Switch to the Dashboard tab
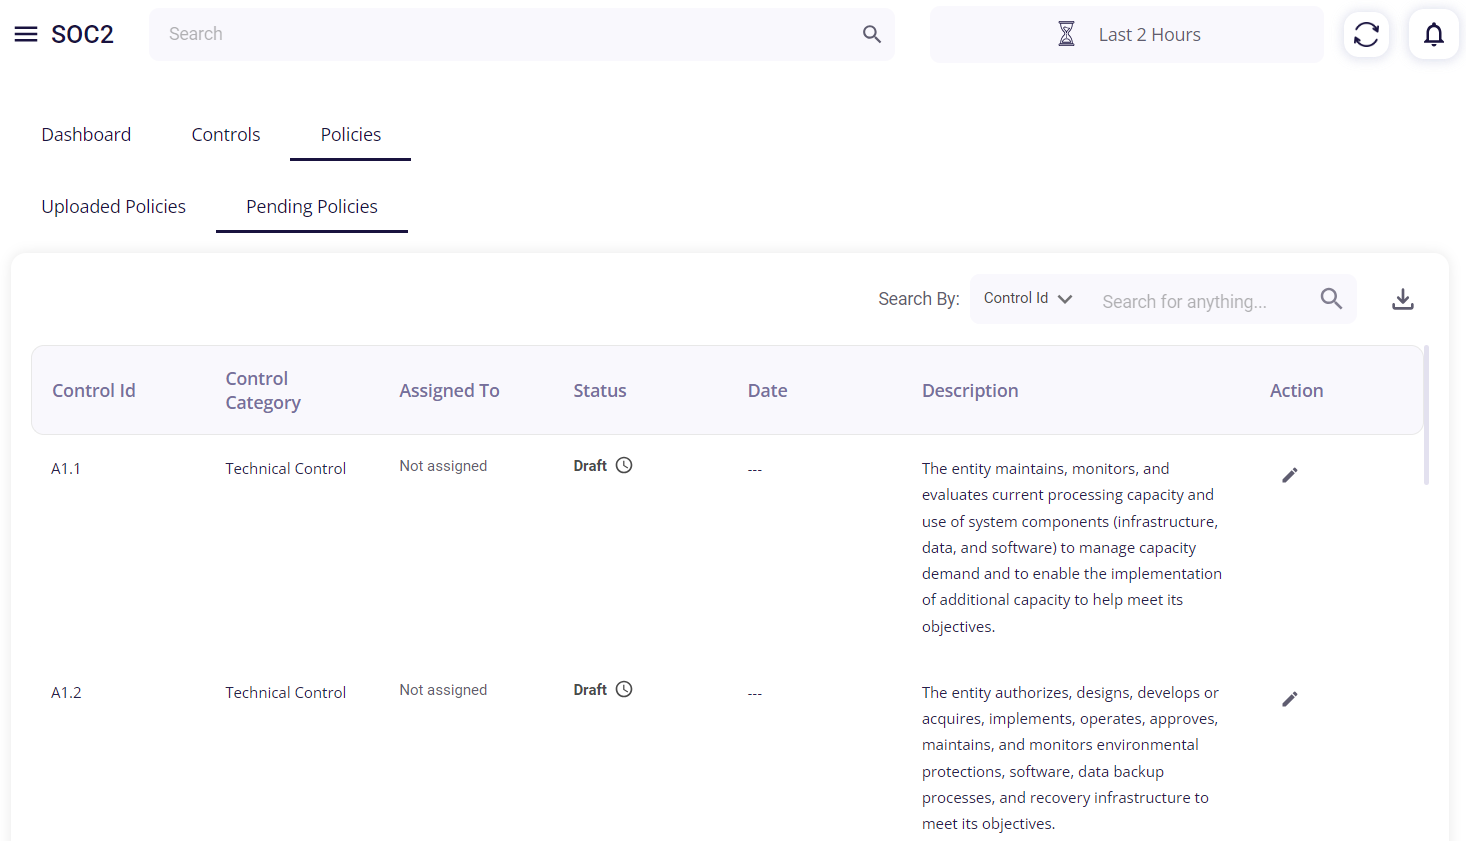Viewport: 1466px width, 841px height. pyautogui.click(x=86, y=134)
